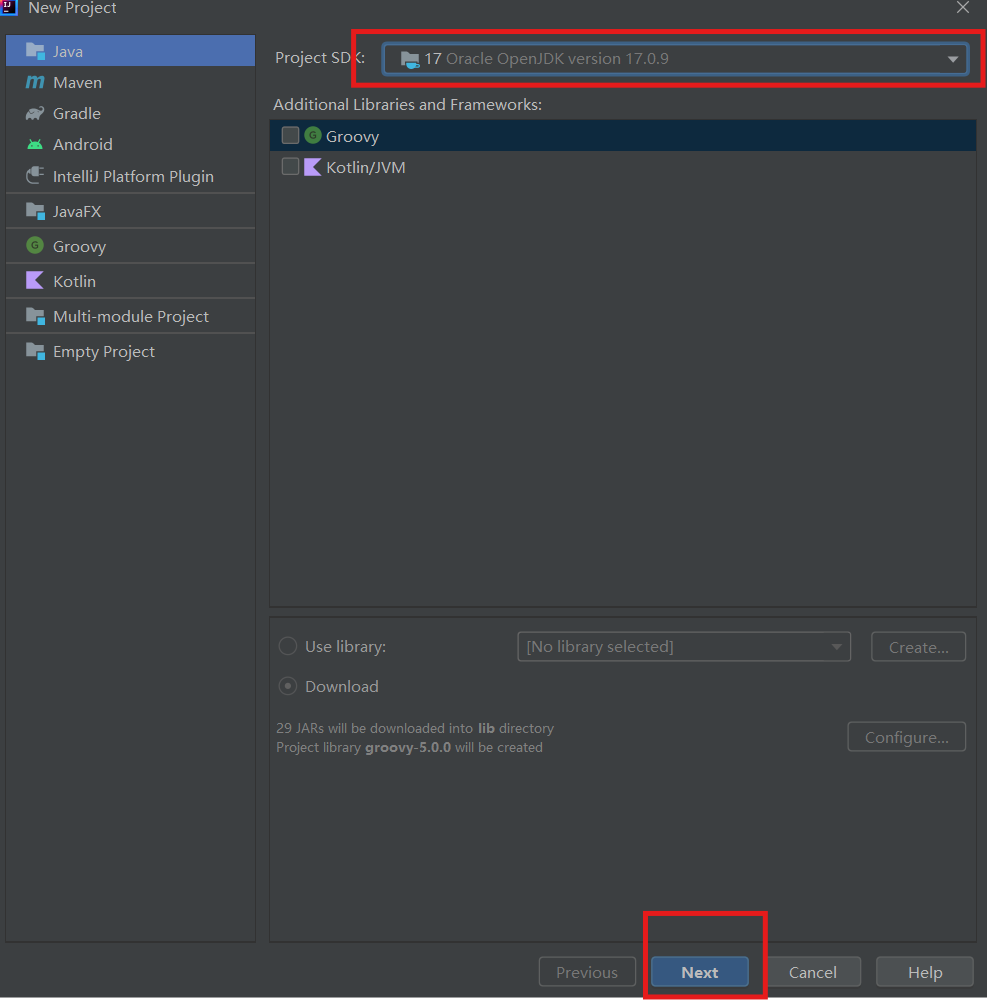The image size is (987, 1000).
Task: Select the Download radio button
Action: click(288, 686)
